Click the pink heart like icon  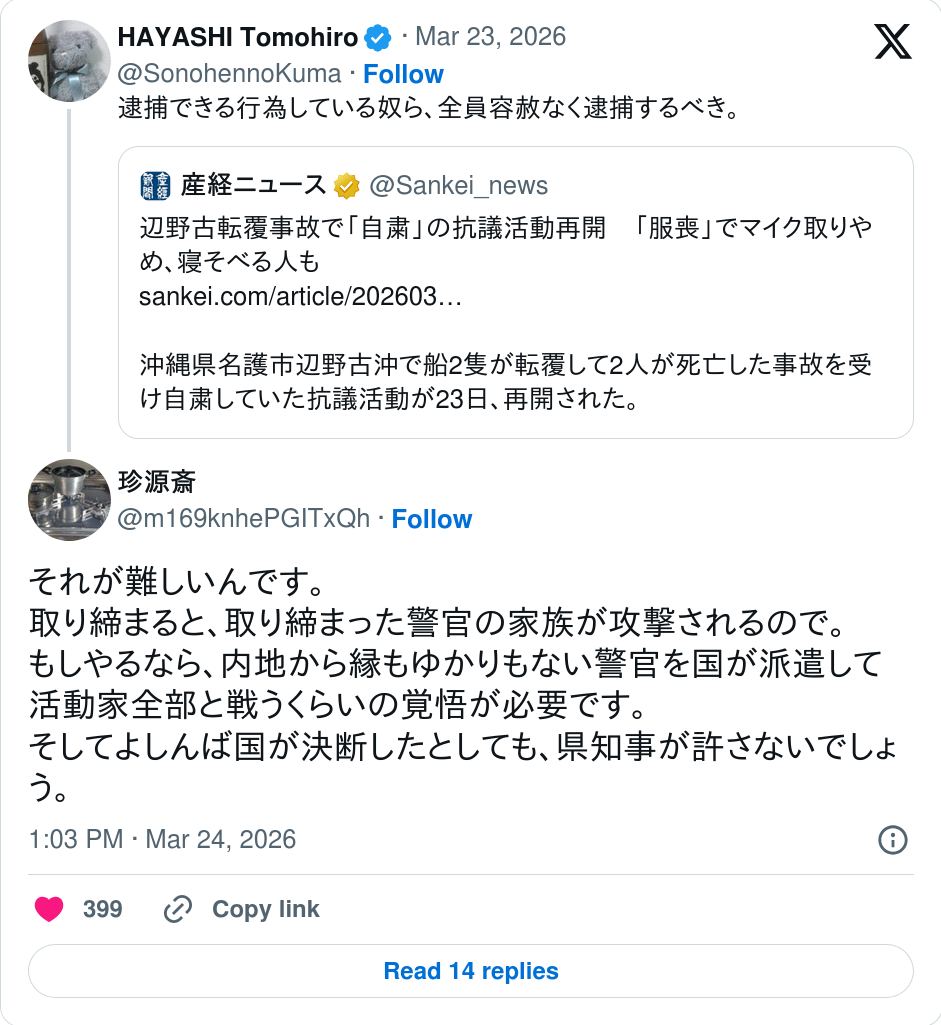click(49, 909)
